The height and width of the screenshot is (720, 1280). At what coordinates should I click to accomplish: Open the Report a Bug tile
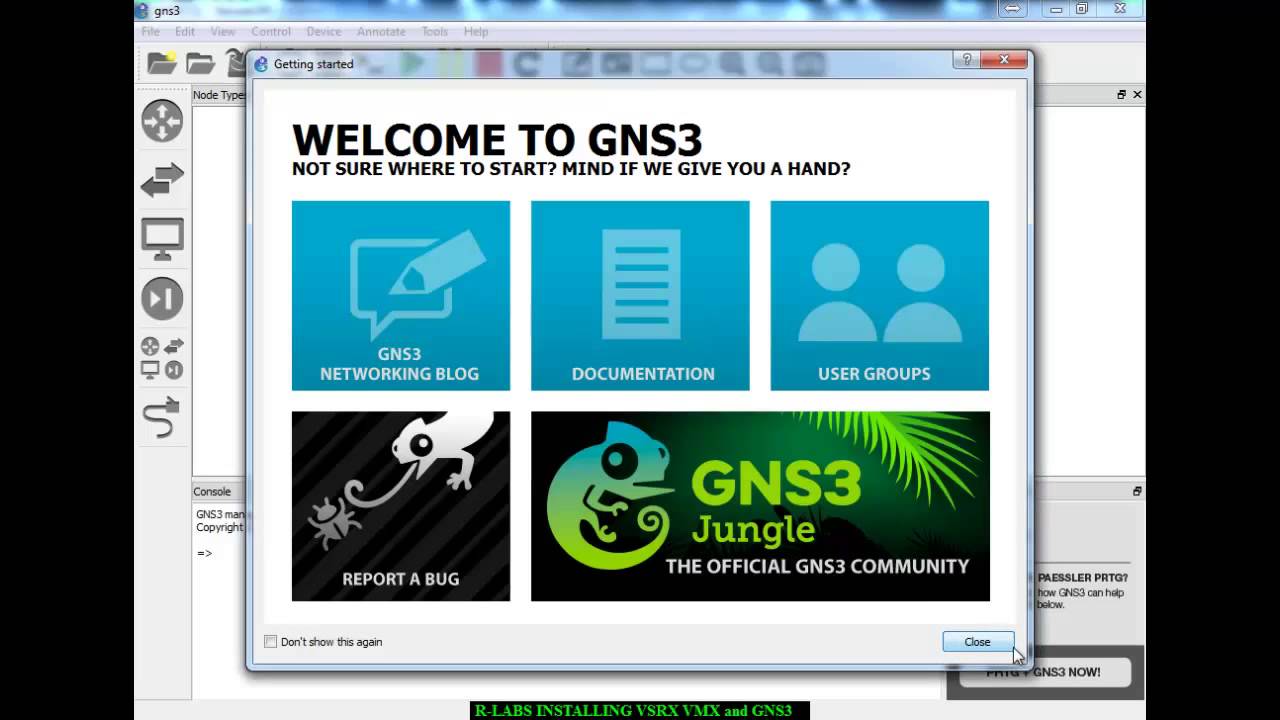(400, 506)
